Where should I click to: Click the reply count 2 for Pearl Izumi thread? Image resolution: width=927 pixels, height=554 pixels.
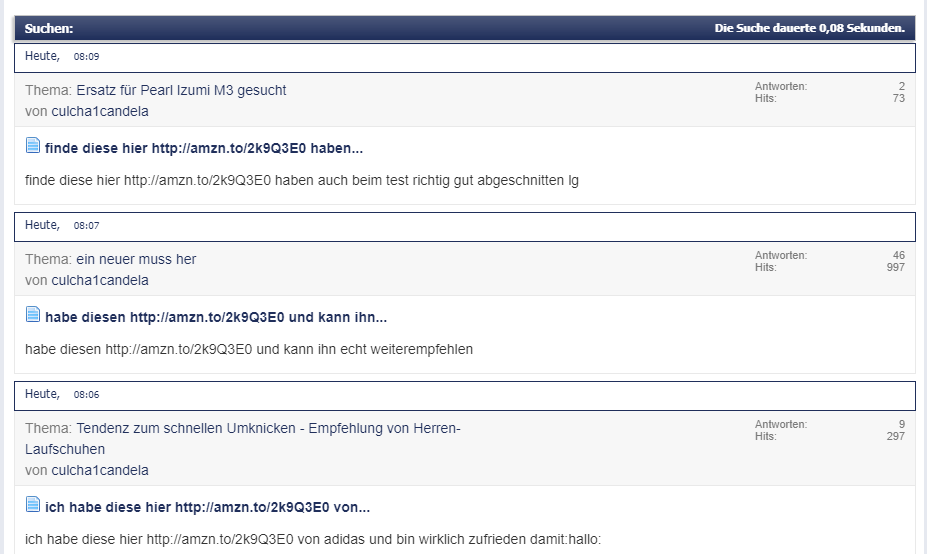pos(901,86)
